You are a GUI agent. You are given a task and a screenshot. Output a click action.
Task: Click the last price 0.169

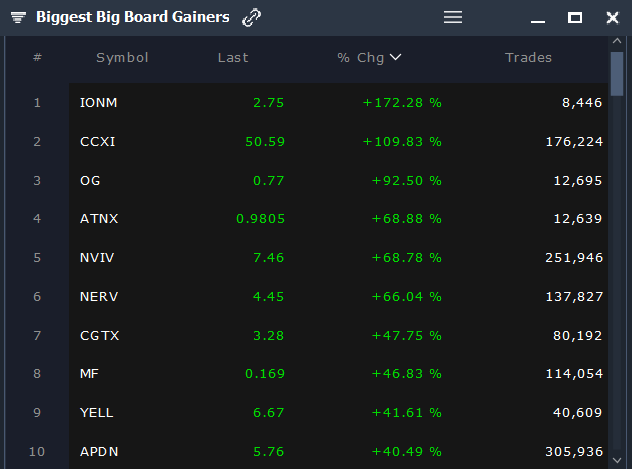click(265, 374)
